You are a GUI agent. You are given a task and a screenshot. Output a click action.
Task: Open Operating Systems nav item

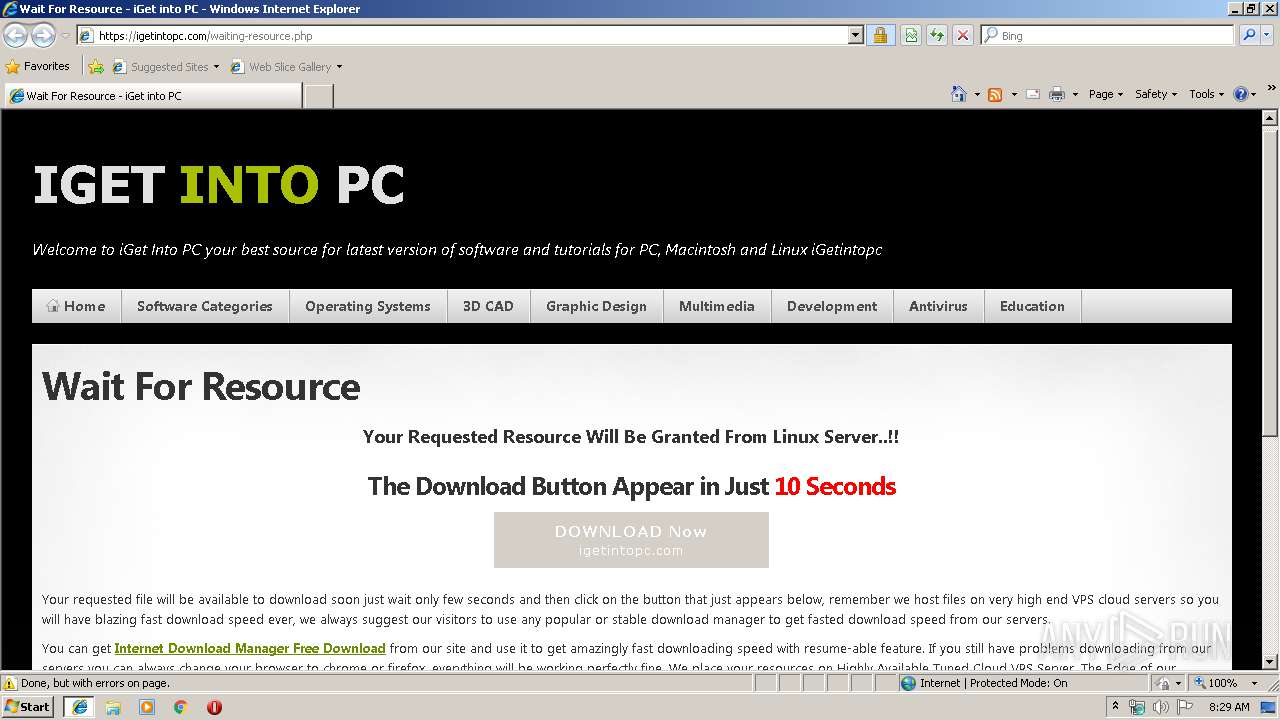tap(368, 306)
